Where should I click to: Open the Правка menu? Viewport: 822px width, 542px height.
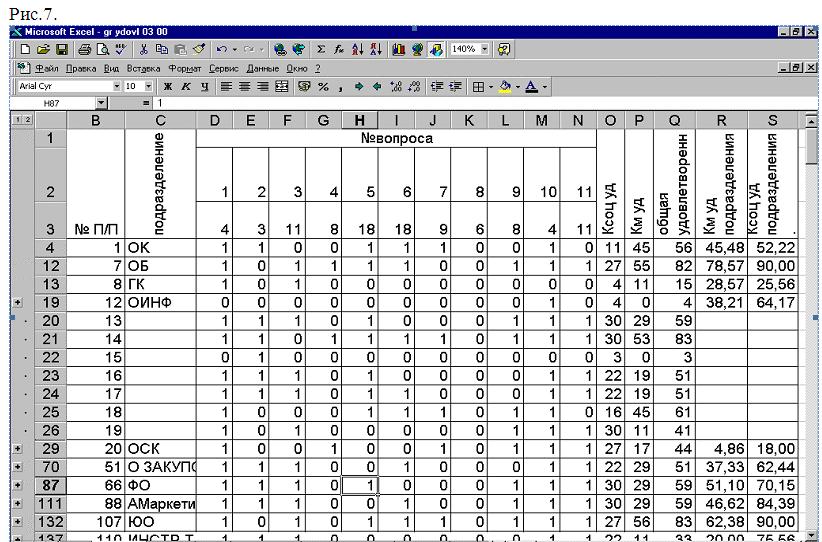pos(81,69)
